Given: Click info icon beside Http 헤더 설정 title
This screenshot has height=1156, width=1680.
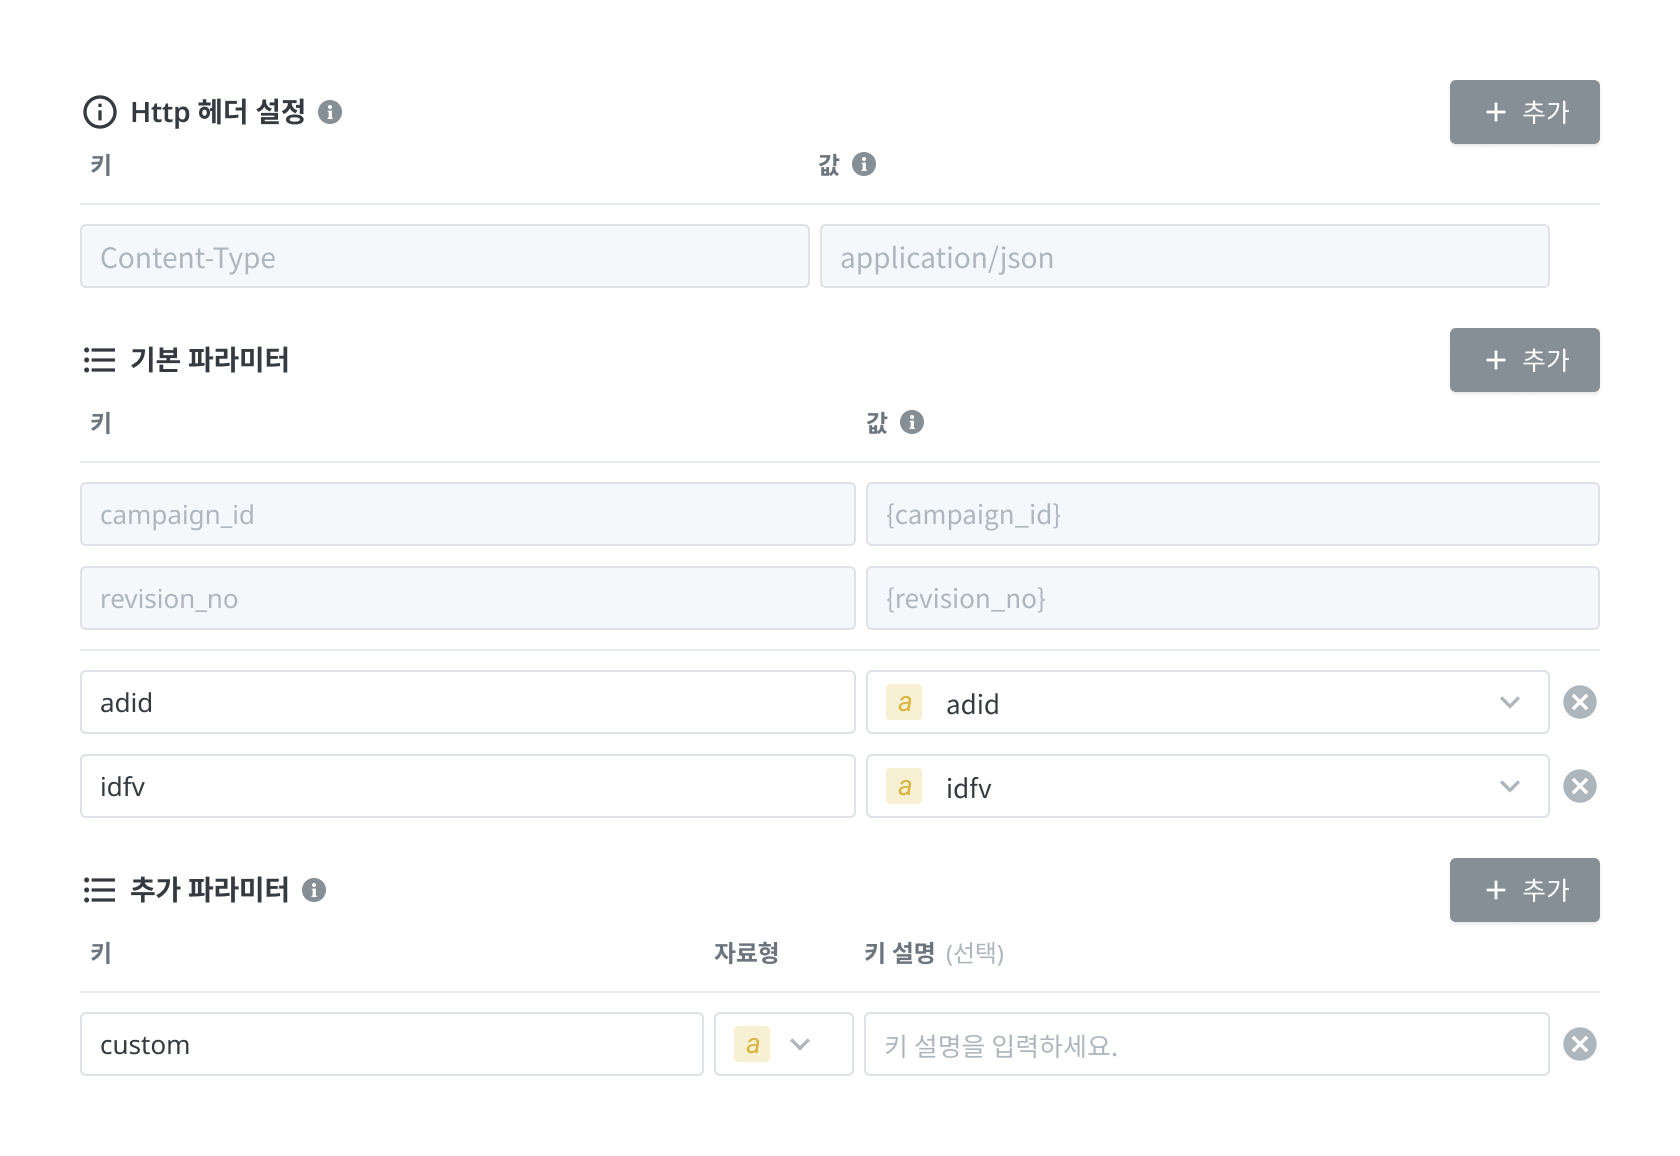Looking at the screenshot, I should (x=330, y=112).
